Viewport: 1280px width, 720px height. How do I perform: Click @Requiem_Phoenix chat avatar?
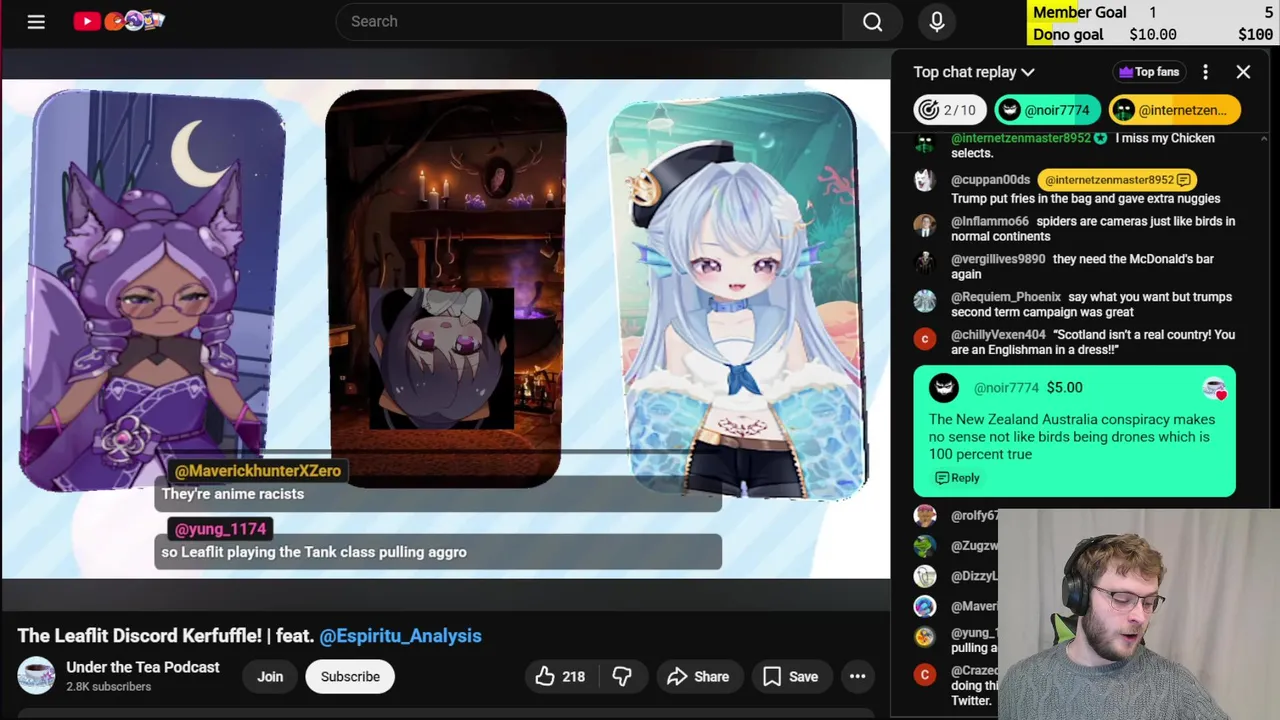click(x=924, y=300)
